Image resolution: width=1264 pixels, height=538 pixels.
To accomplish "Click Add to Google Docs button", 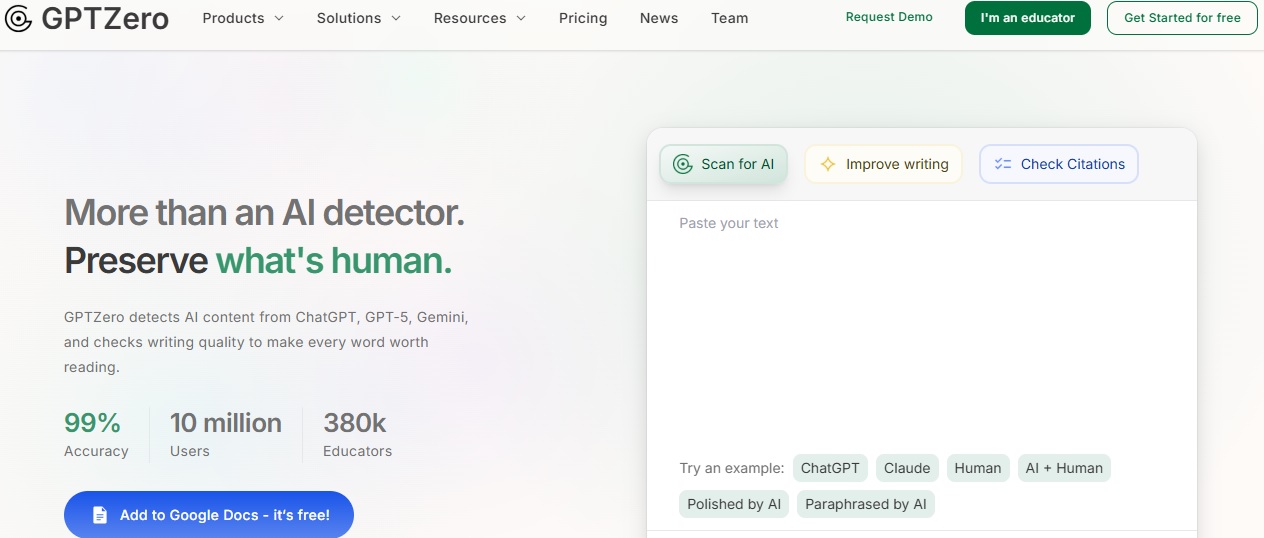I will coord(209,515).
